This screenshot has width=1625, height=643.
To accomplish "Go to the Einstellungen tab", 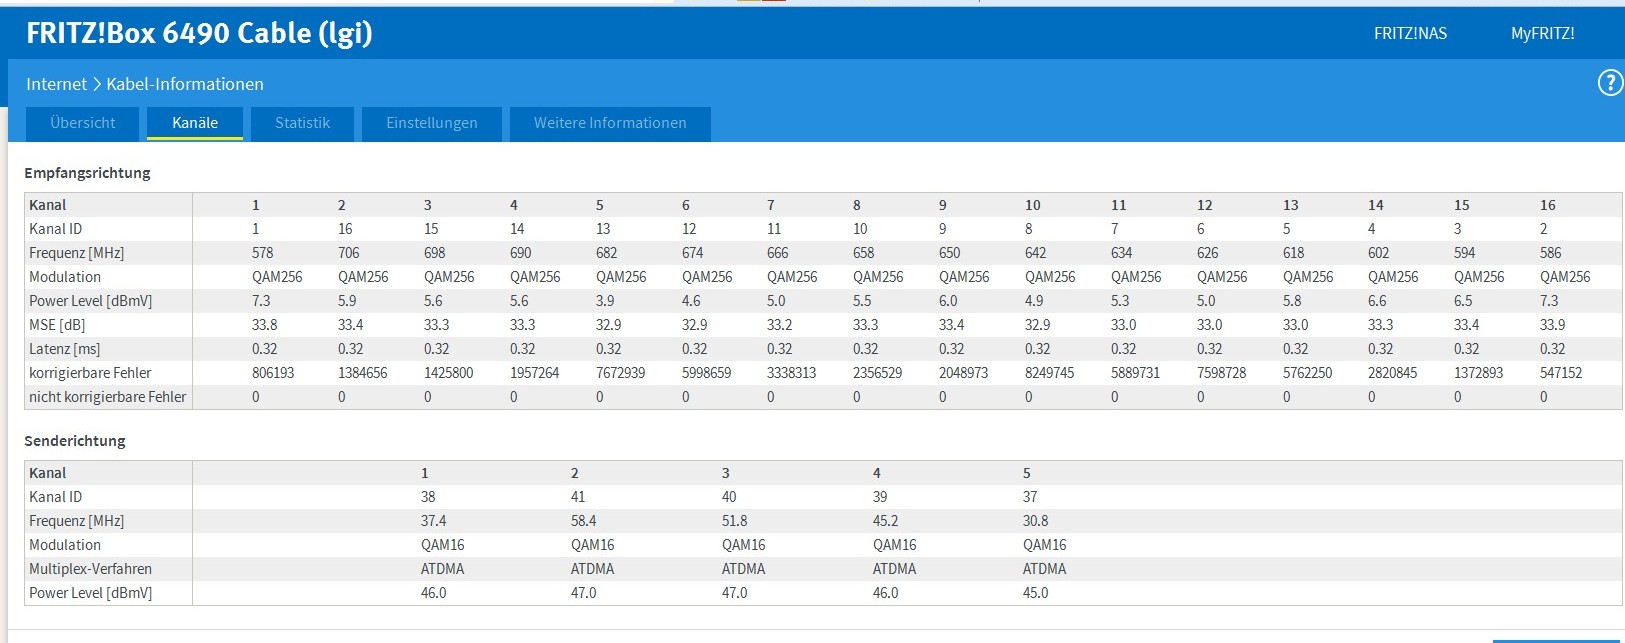I will point(431,123).
